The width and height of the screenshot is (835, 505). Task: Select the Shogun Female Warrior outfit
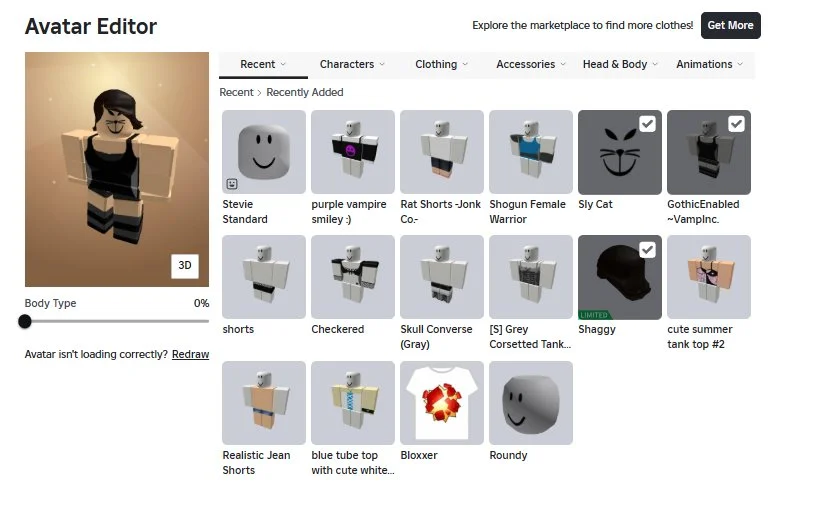click(531, 152)
